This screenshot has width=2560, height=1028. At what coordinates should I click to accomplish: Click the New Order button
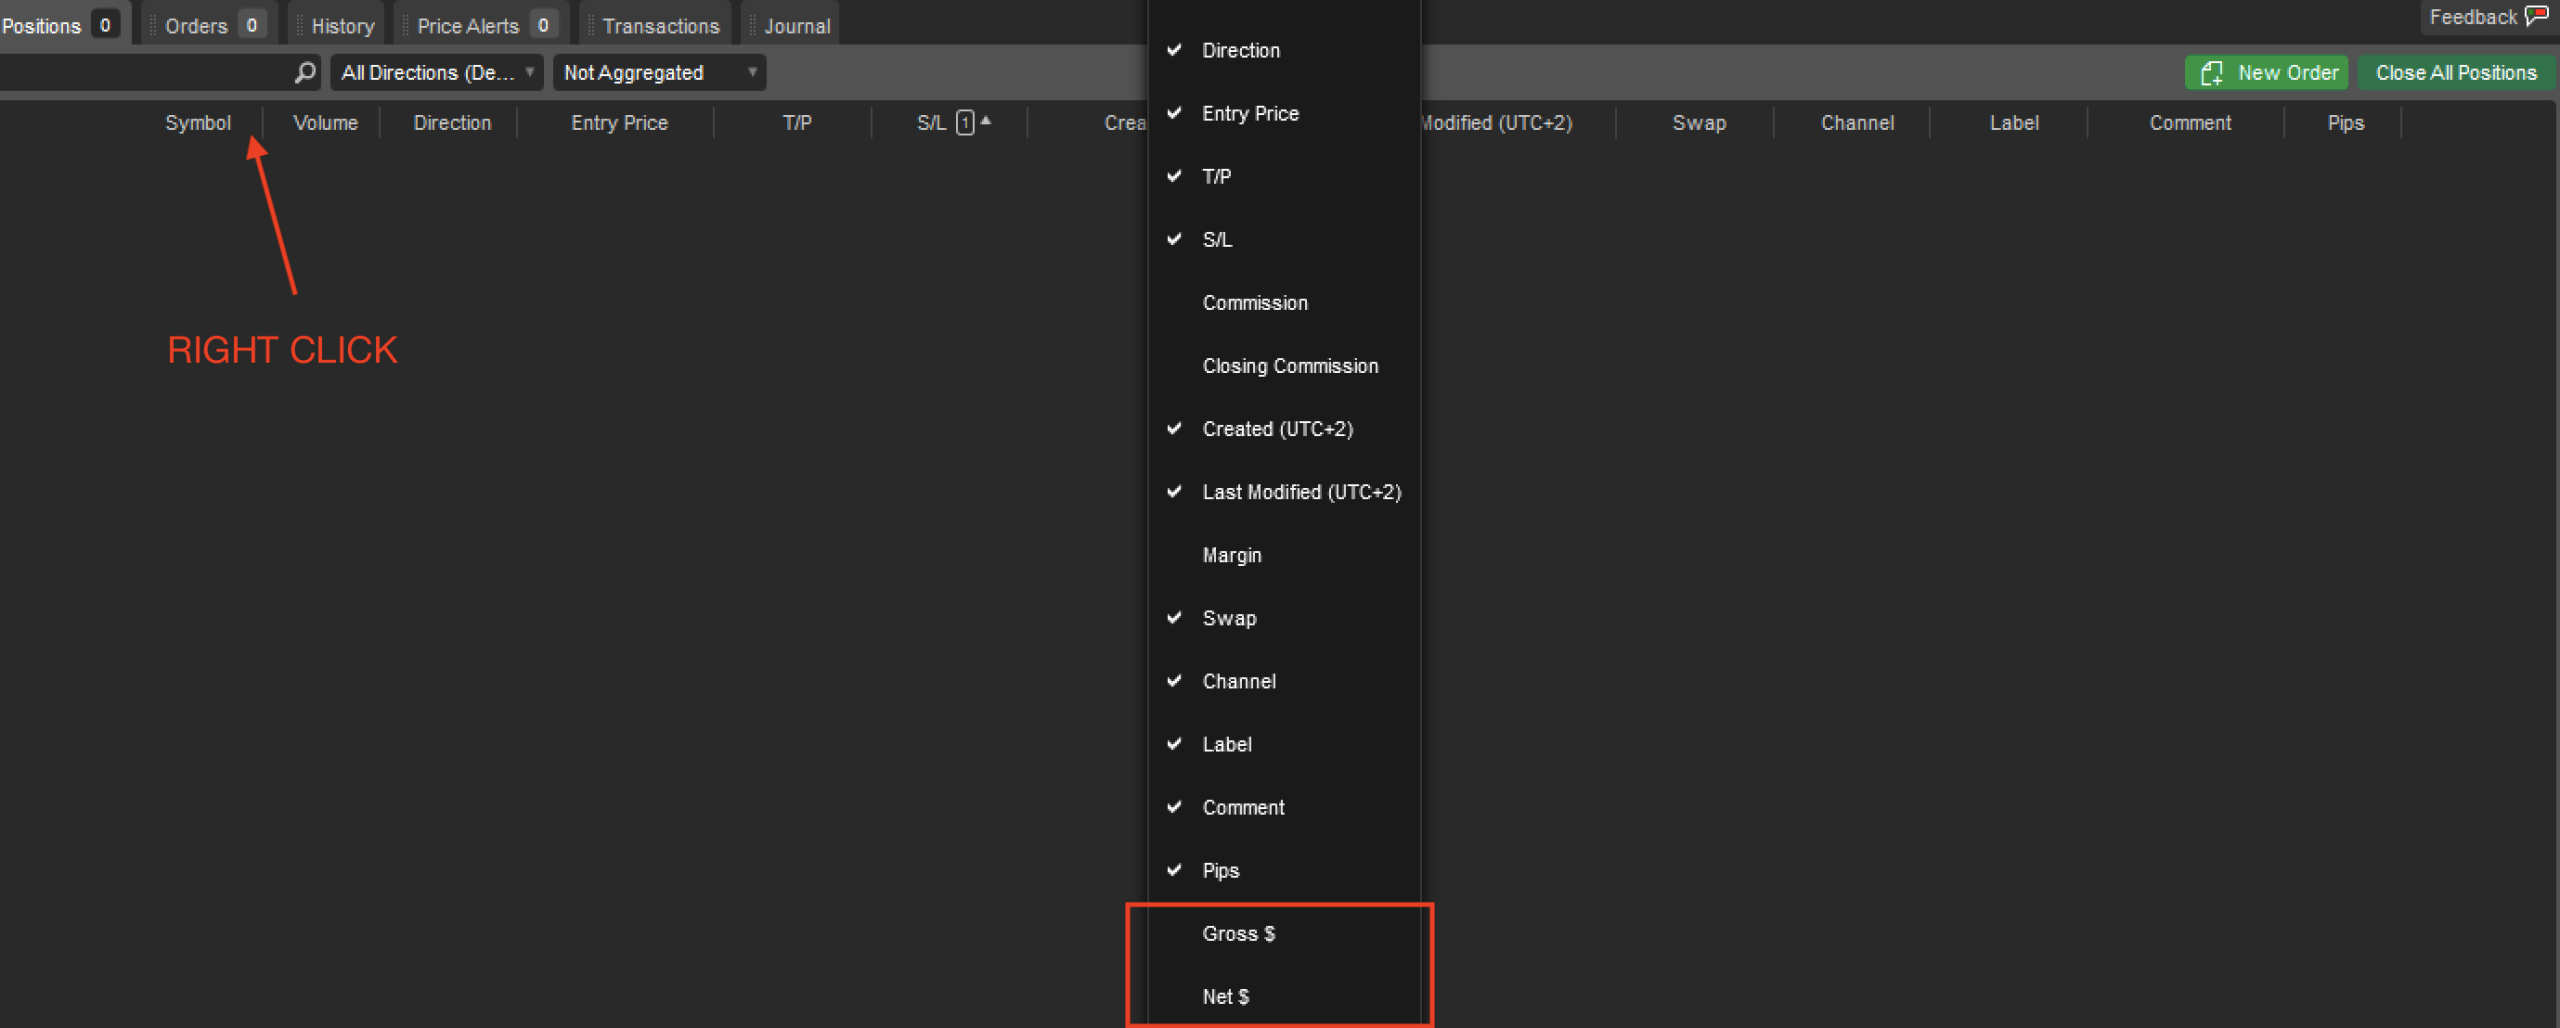click(2266, 72)
